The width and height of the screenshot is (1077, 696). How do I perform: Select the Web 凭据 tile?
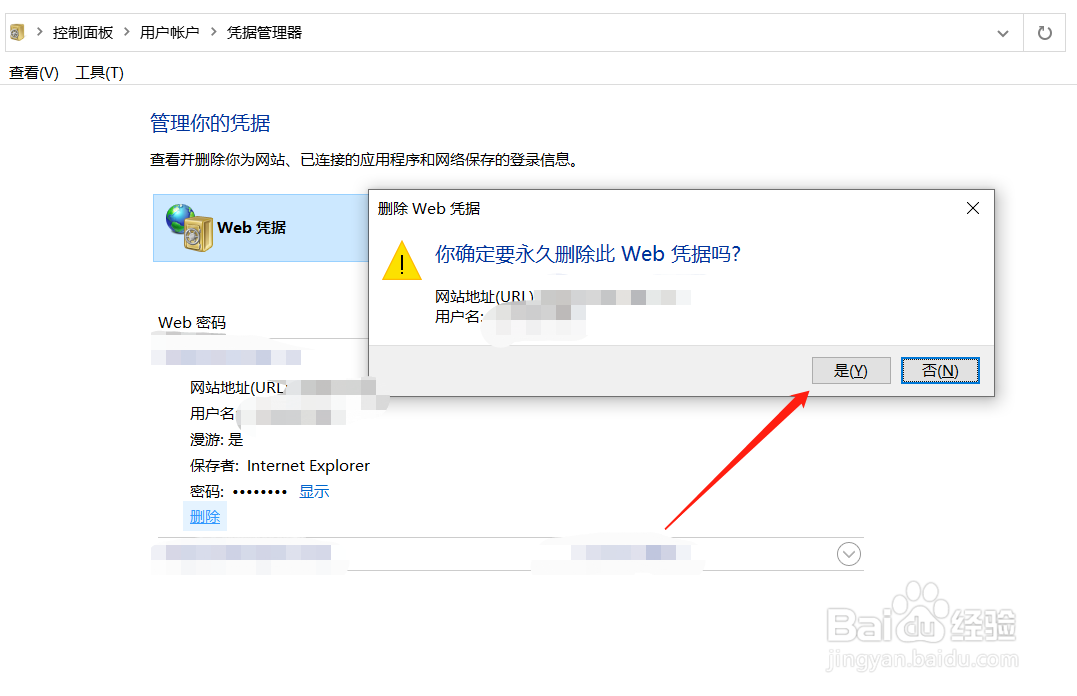tap(261, 227)
